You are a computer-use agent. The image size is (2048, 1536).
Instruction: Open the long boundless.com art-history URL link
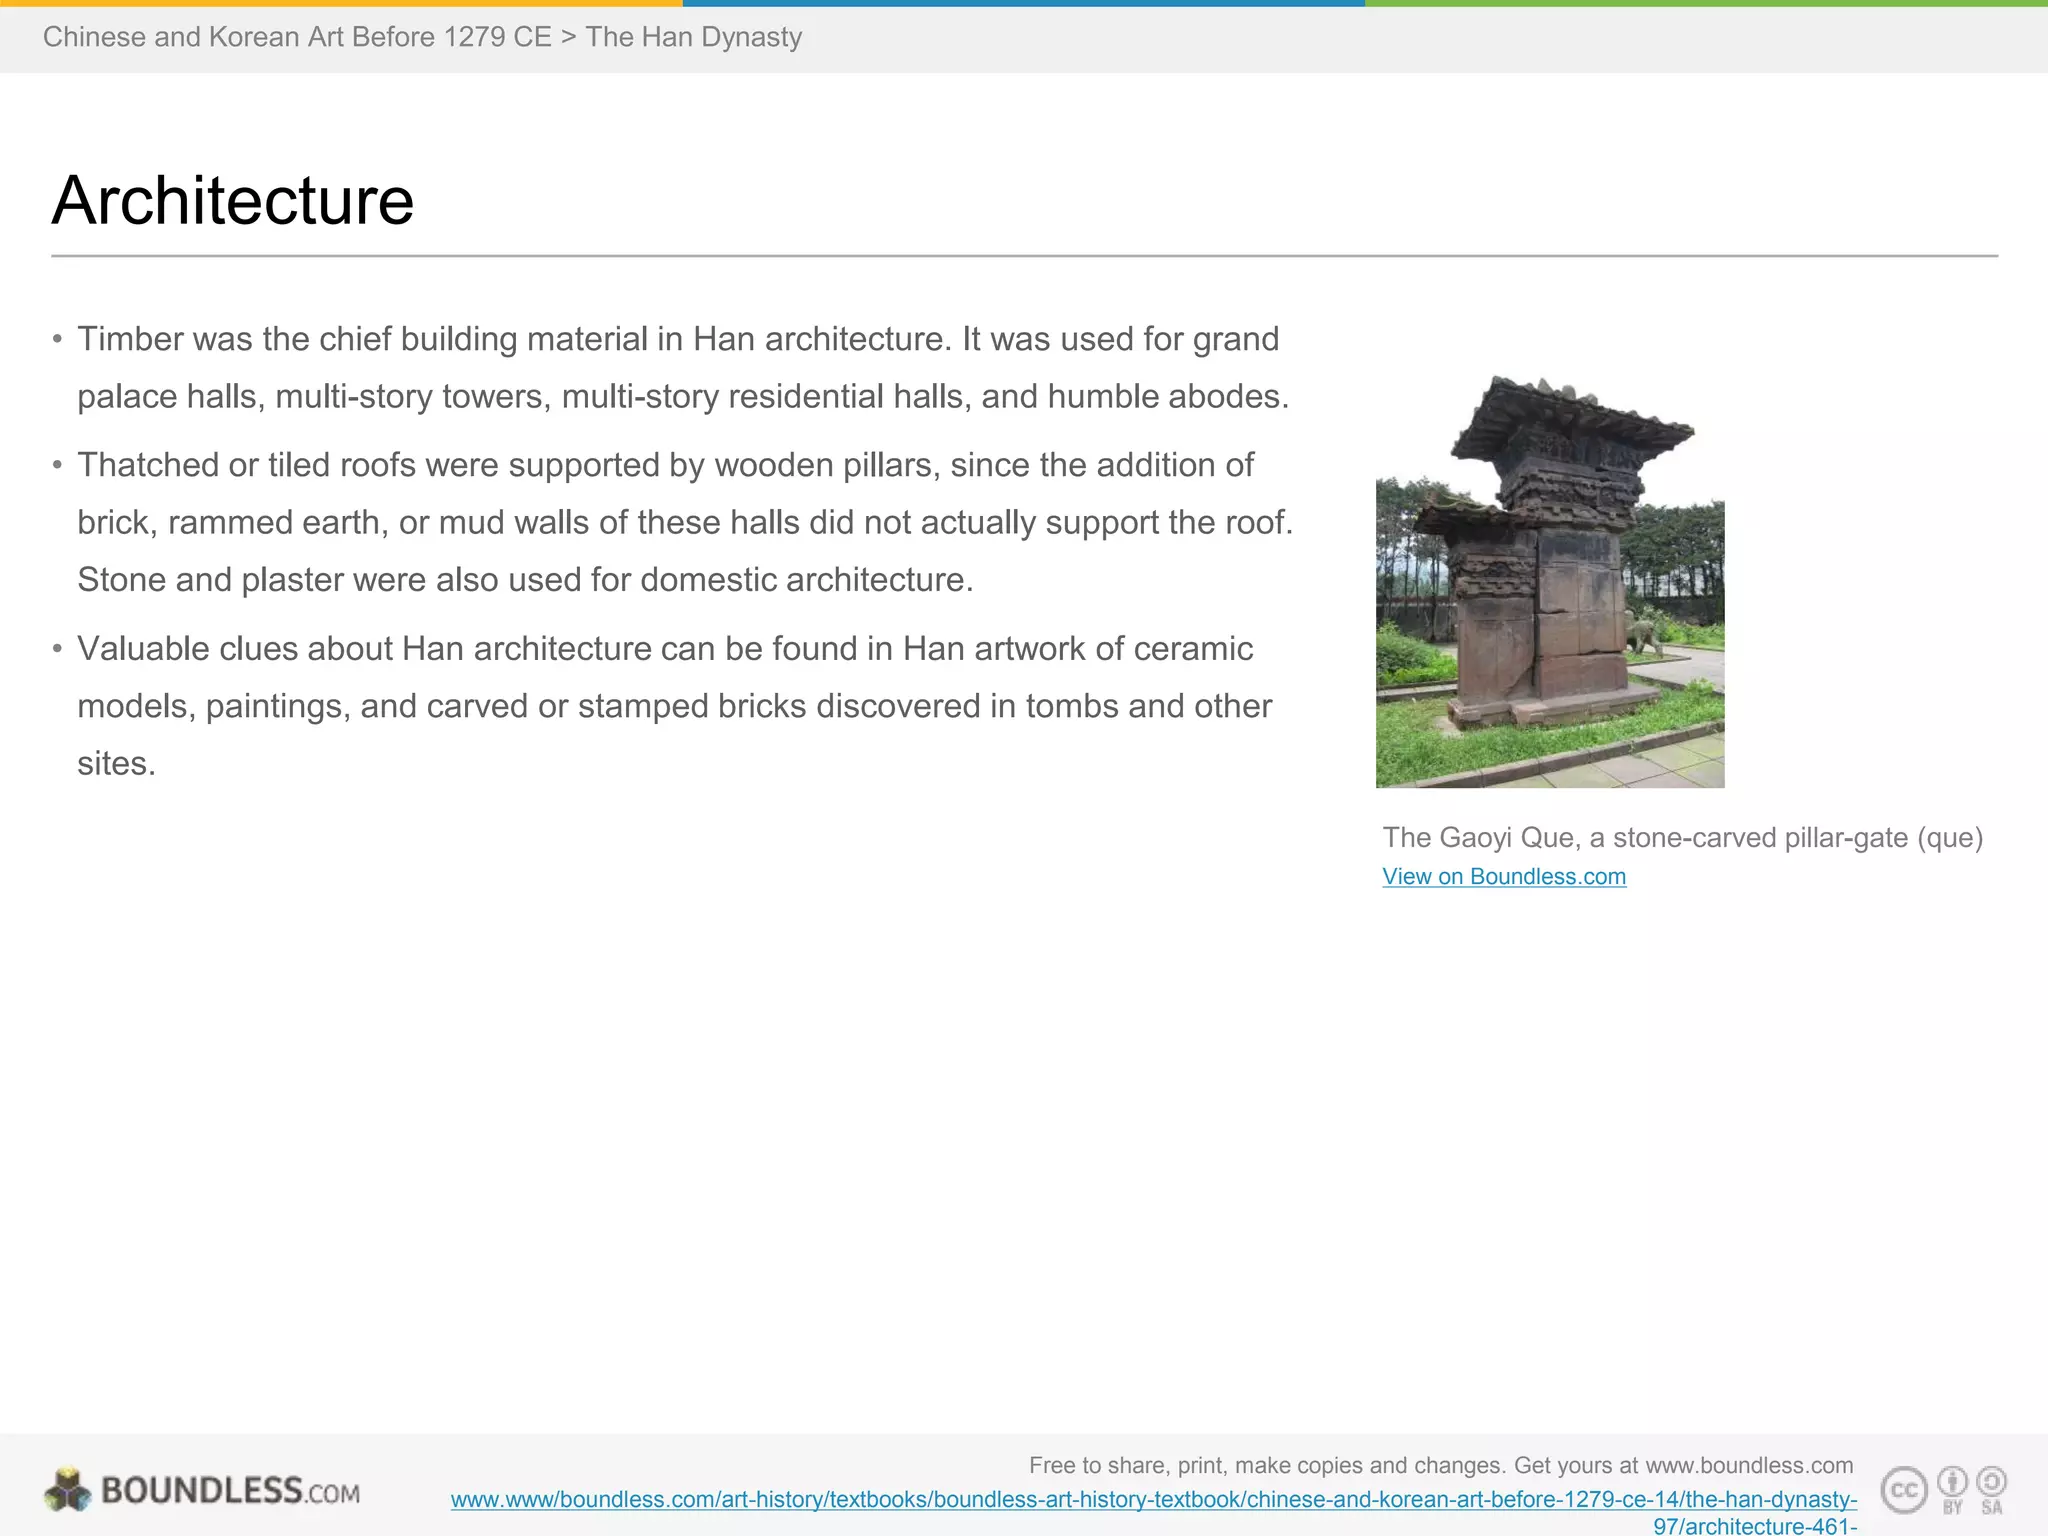pos(1153,1500)
